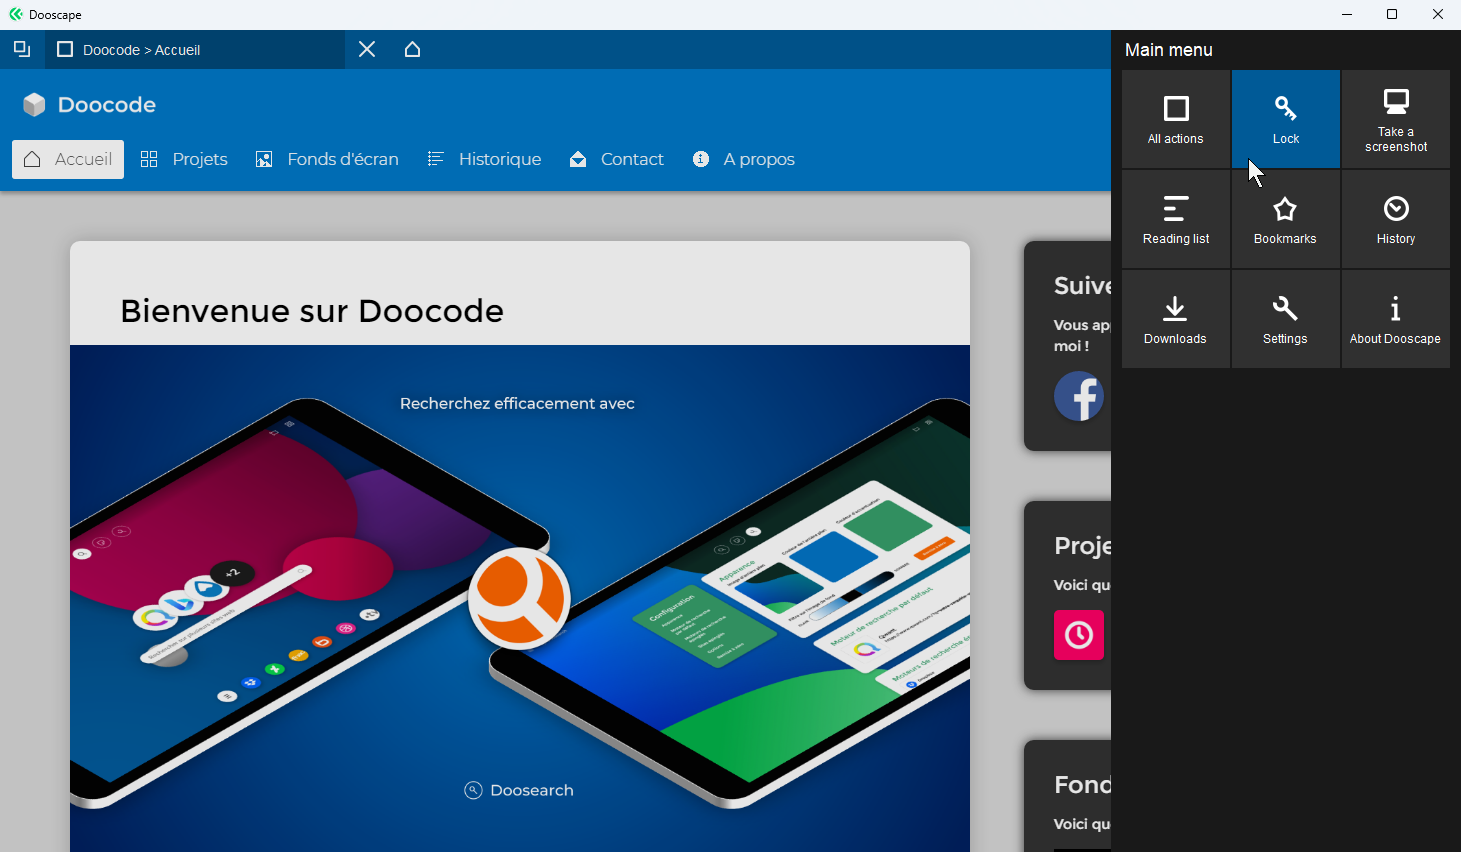The image size is (1461, 852).
Task: Go to the home page icon
Action: (x=412, y=49)
